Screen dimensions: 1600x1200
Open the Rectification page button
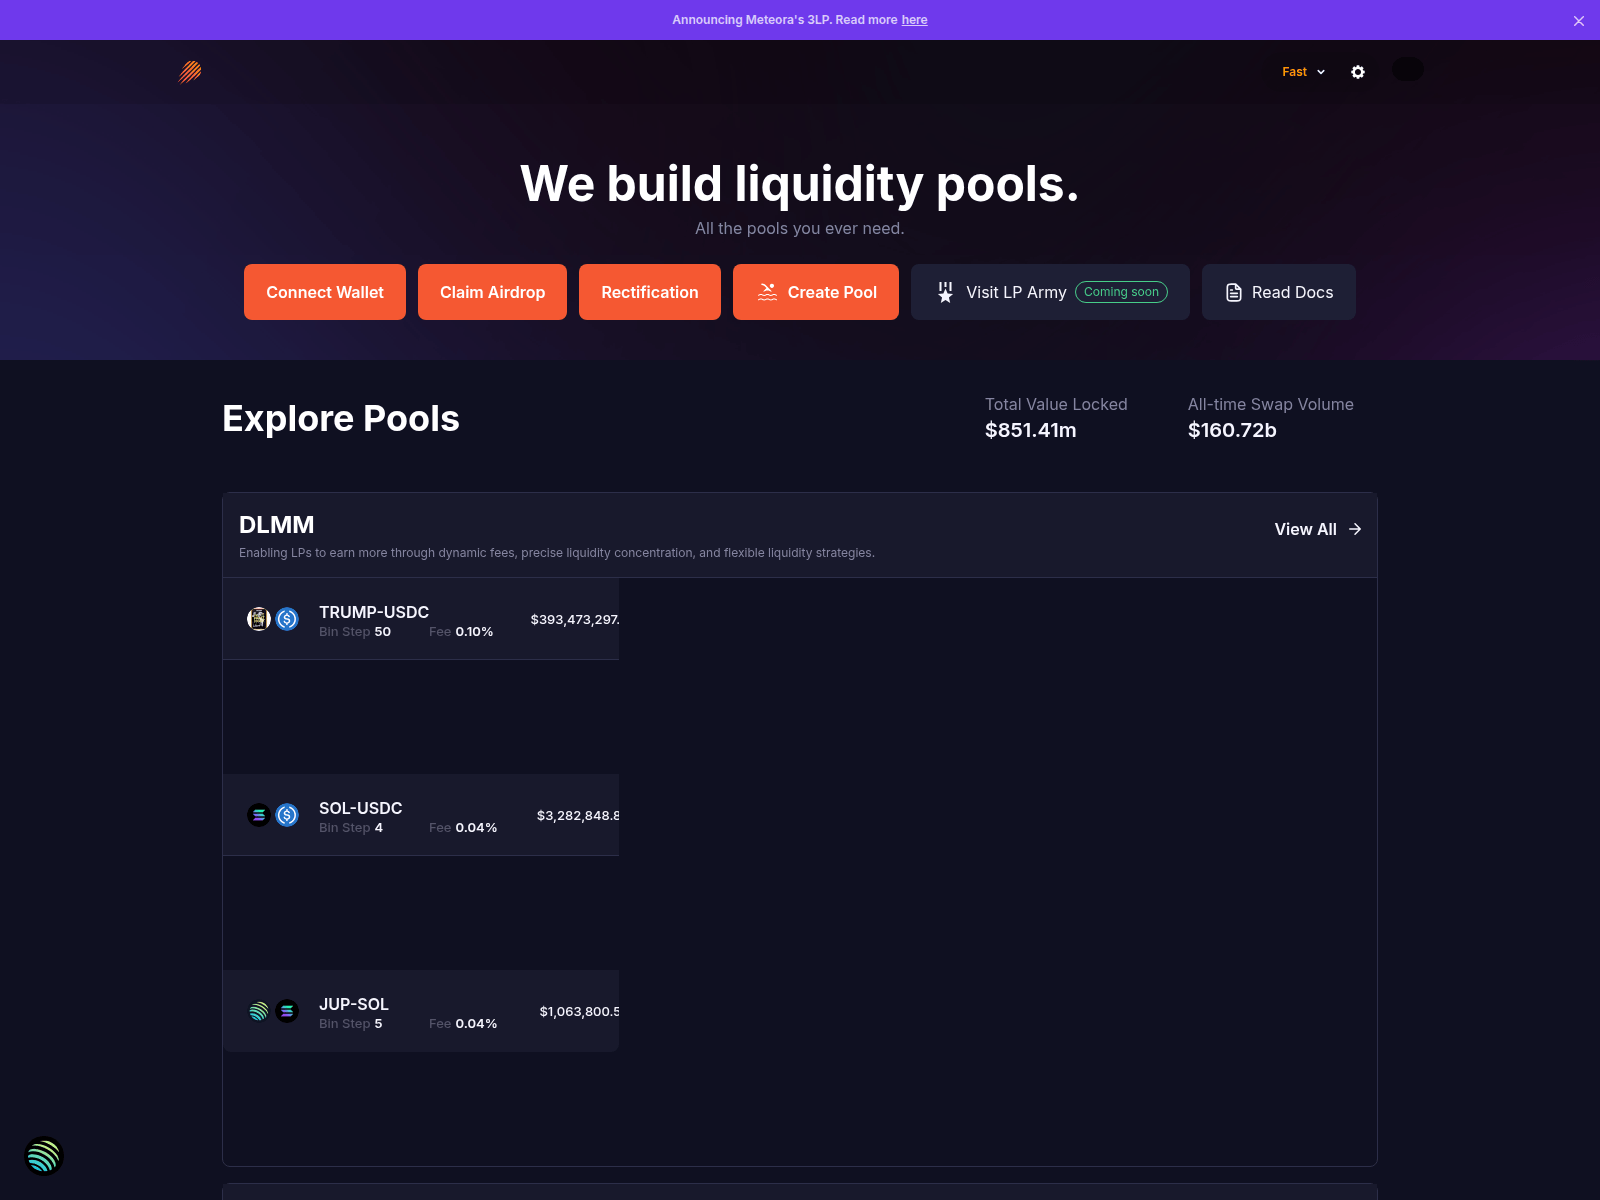pyautogui.click(x=650, y=292)
